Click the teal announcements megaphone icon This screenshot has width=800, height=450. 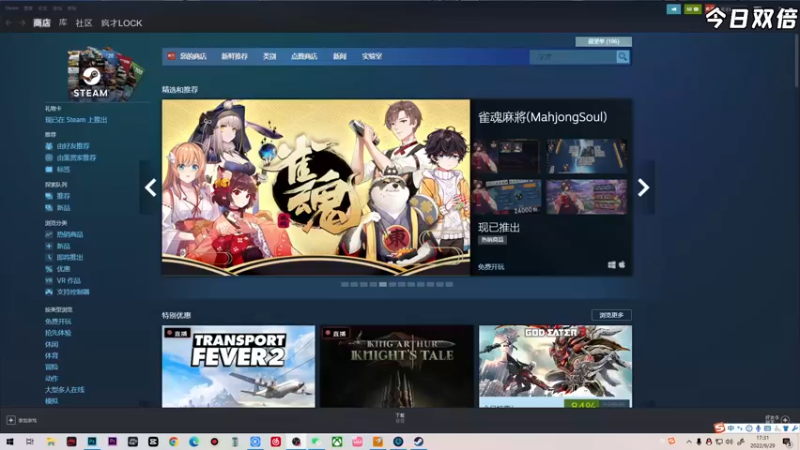673,9
